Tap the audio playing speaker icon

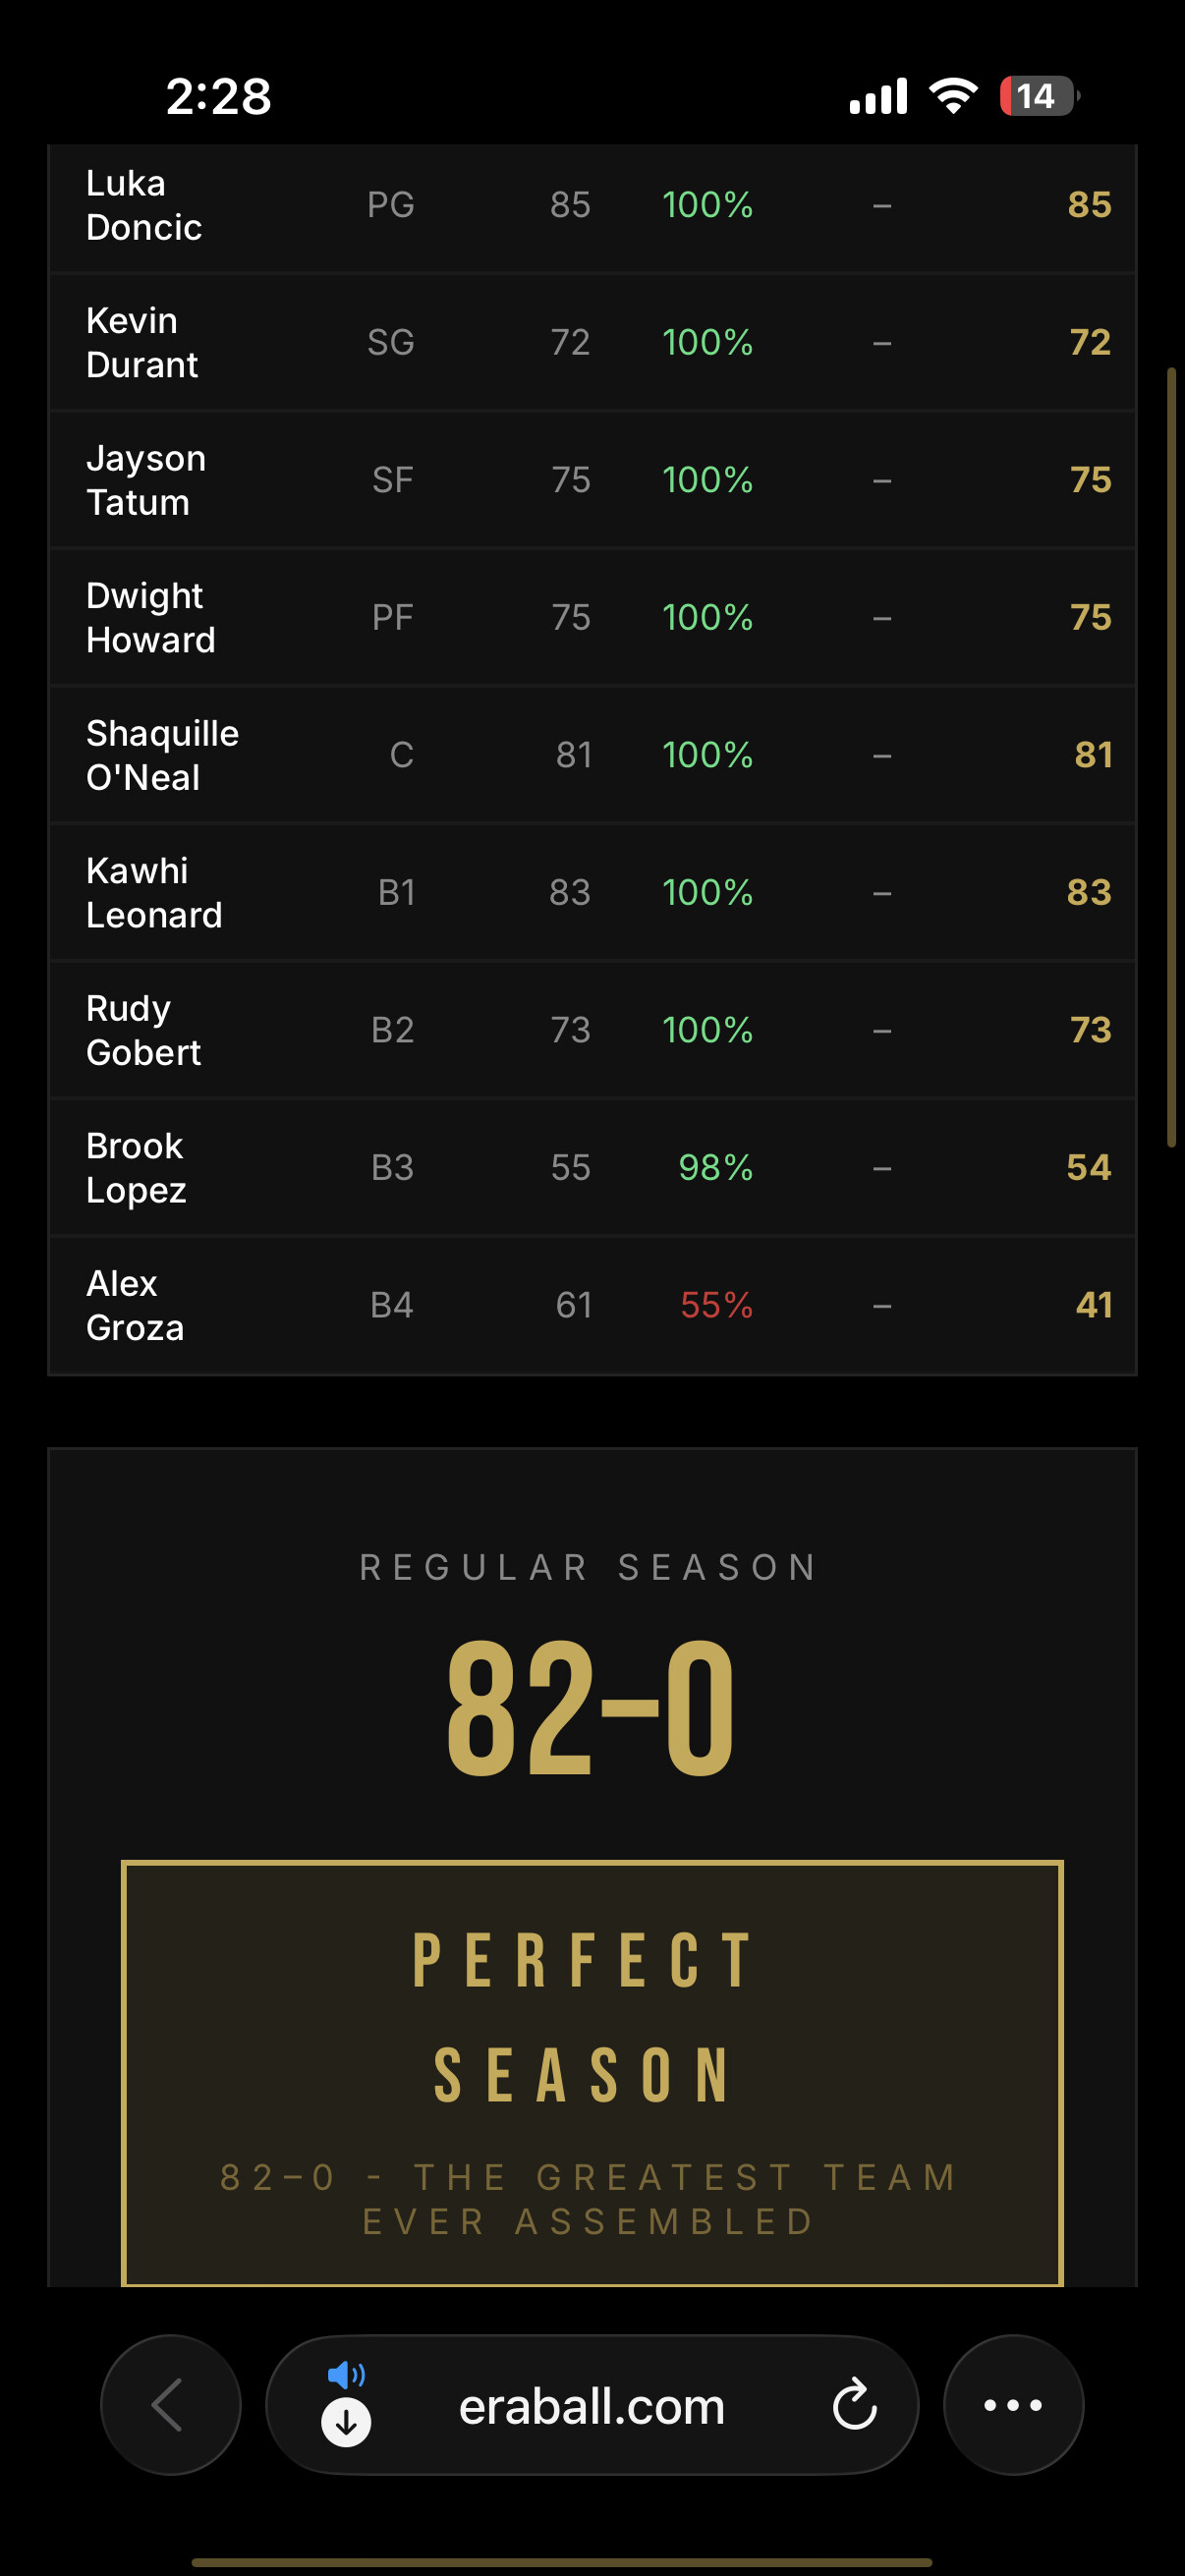[x=346, y=2374]
